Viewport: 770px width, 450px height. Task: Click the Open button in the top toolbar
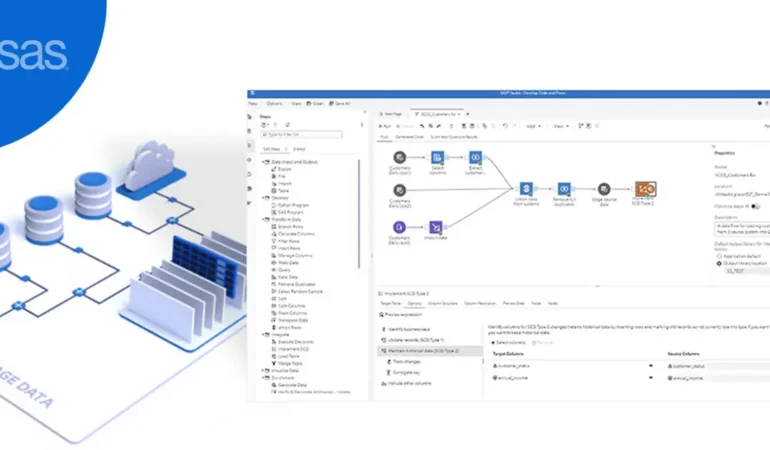(x=315, y=104)
